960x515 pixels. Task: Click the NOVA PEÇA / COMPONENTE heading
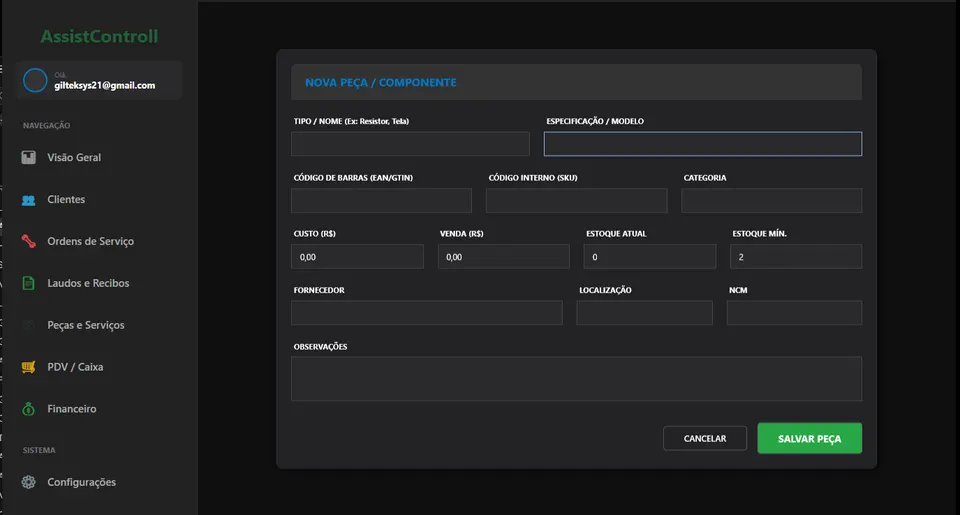[381, 83]
